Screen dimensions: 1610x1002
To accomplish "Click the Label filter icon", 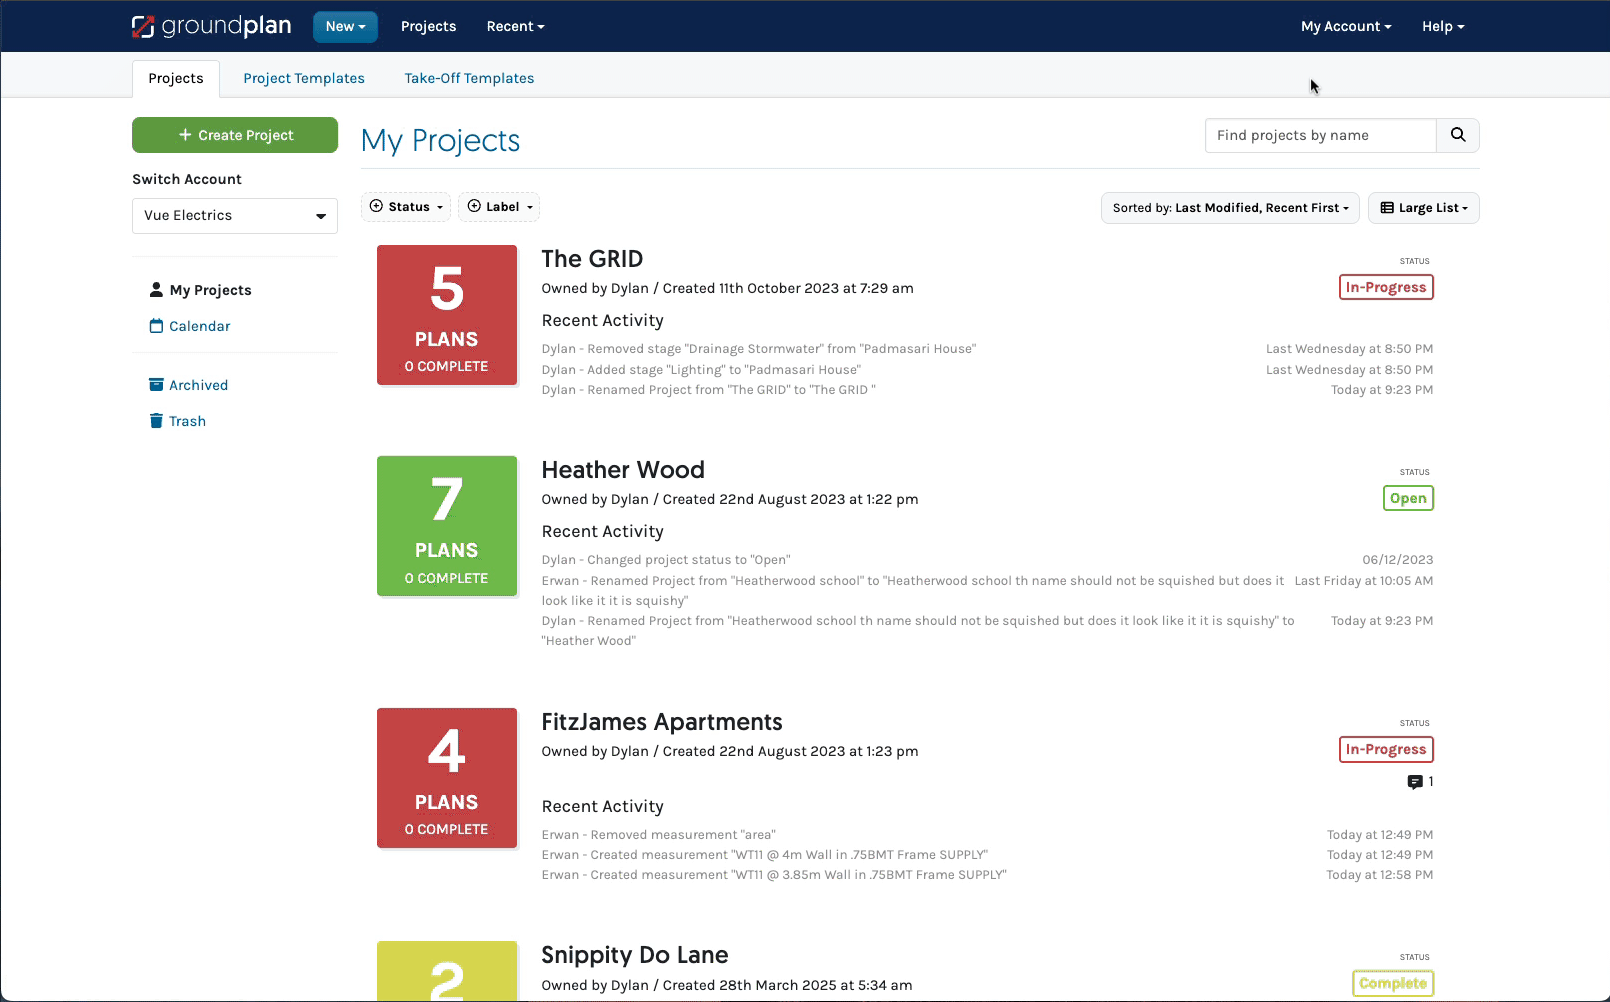I will (x=475, y=206).
